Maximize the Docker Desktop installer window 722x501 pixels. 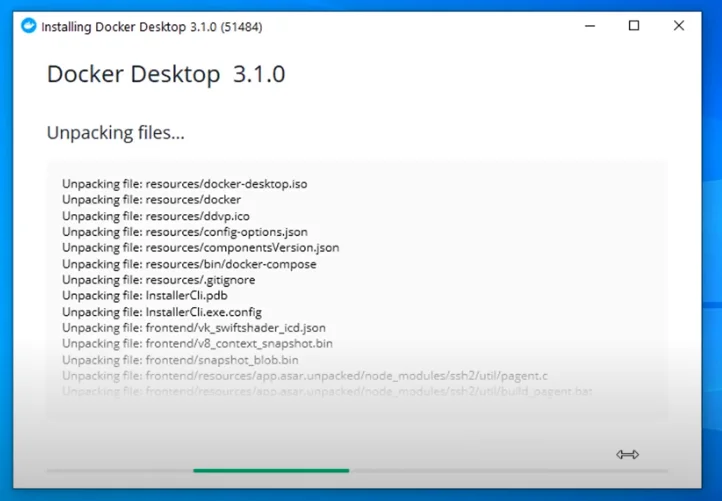(x=634, y=25)
